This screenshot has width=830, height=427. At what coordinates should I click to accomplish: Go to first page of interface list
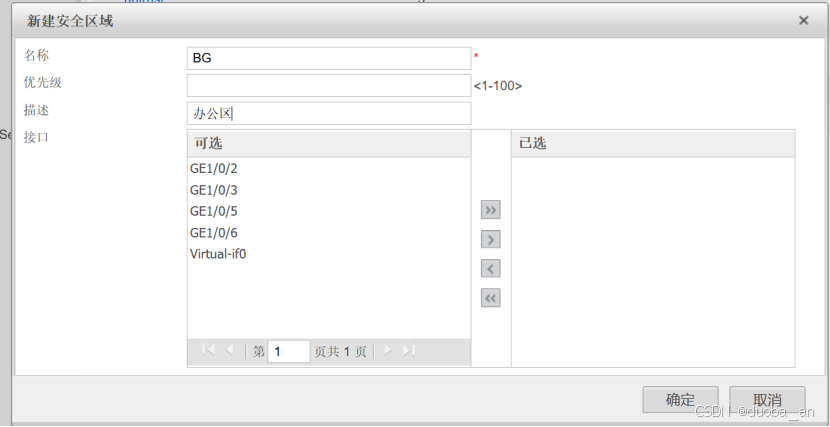(208, 350)
